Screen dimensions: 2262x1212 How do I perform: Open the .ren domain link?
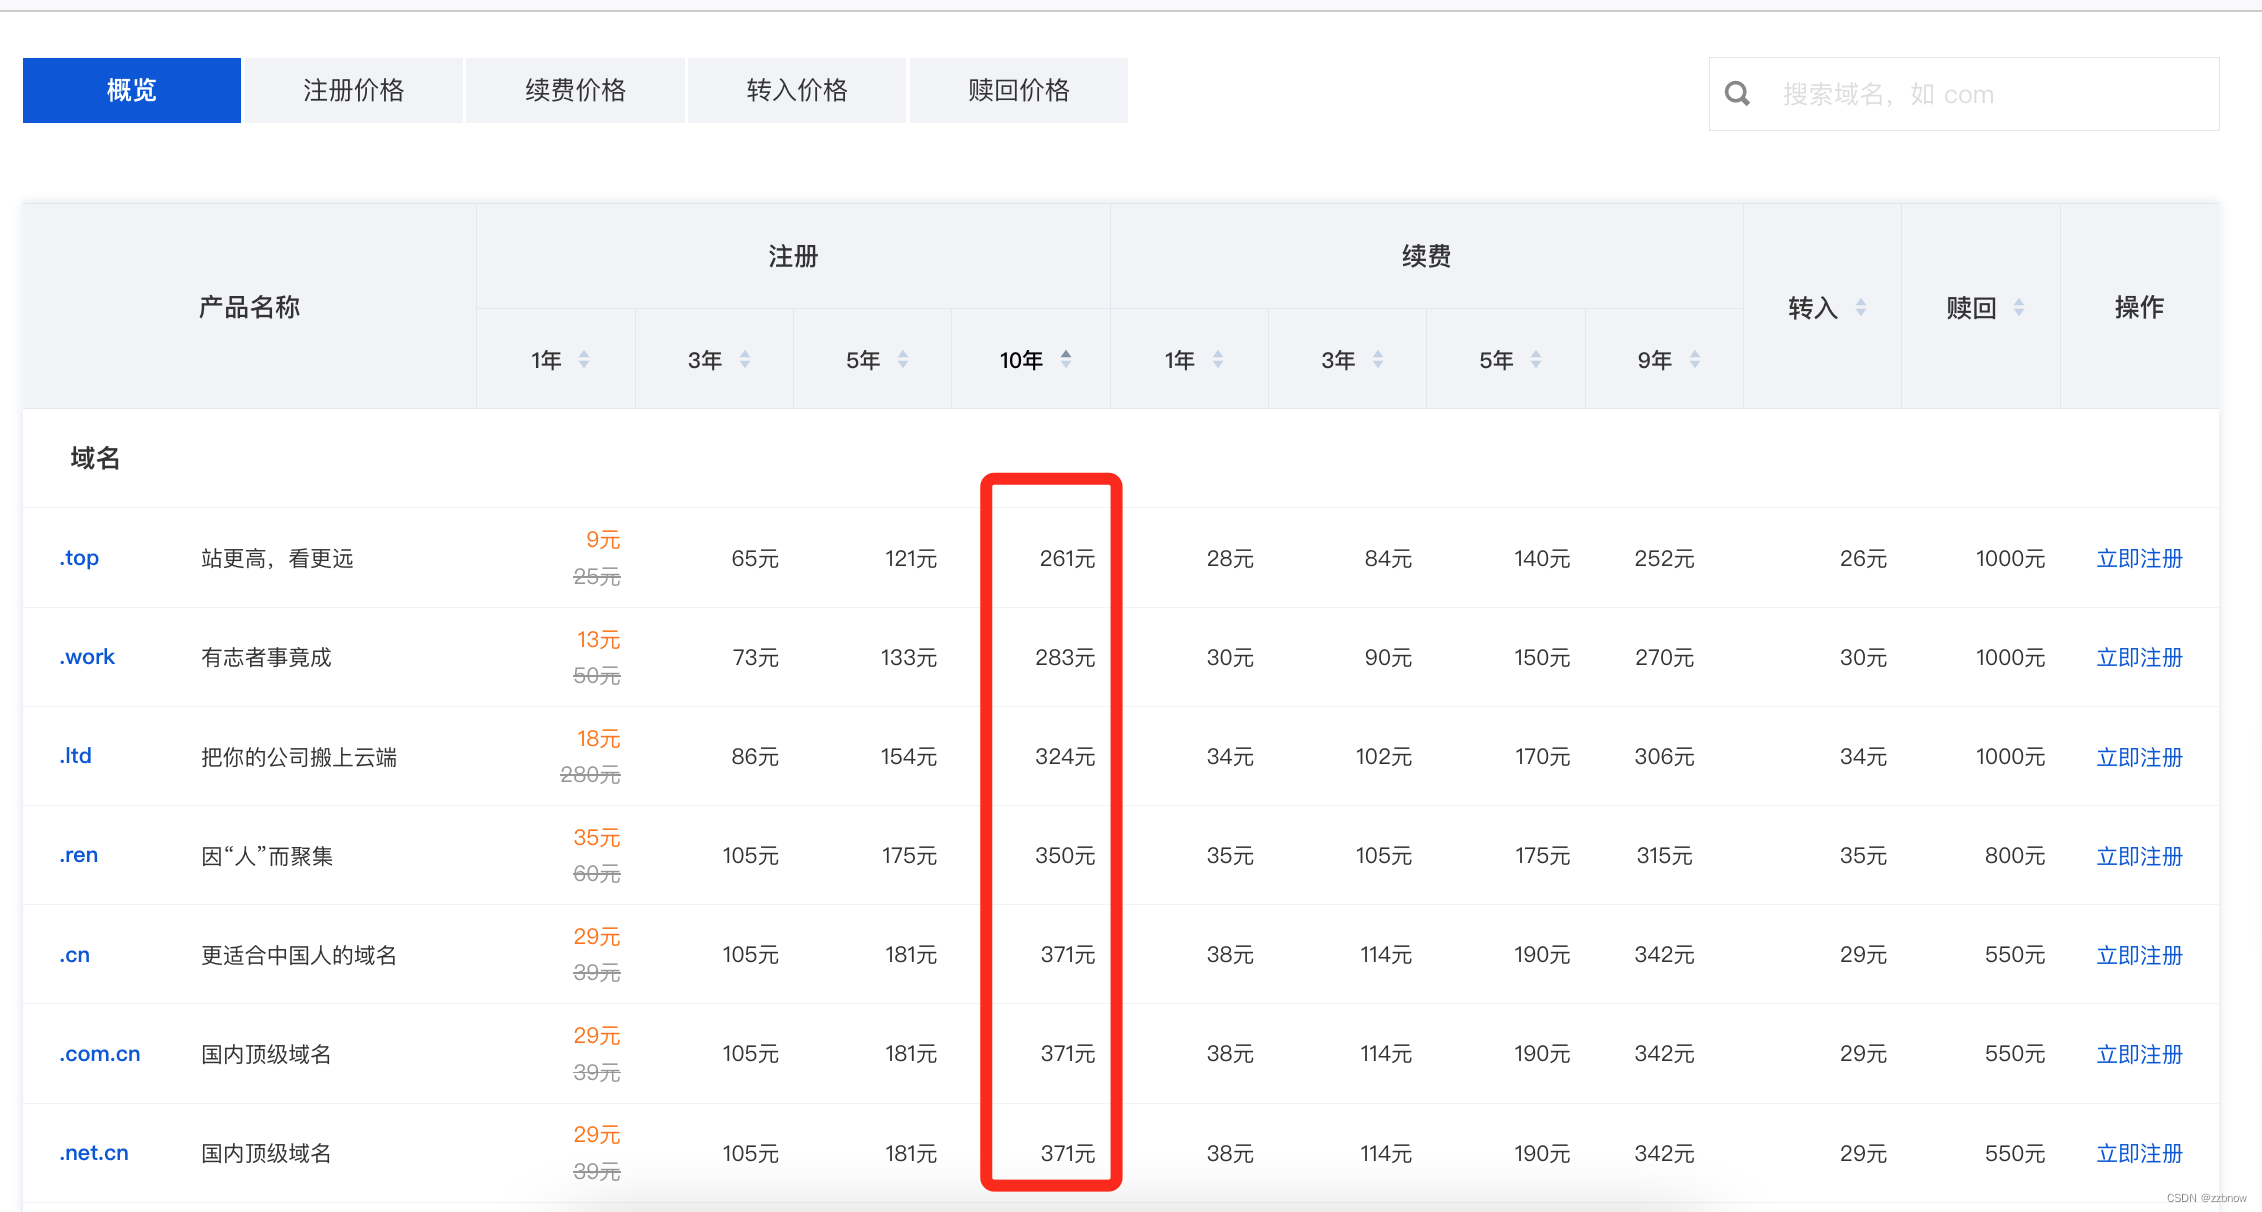[78, 855]
